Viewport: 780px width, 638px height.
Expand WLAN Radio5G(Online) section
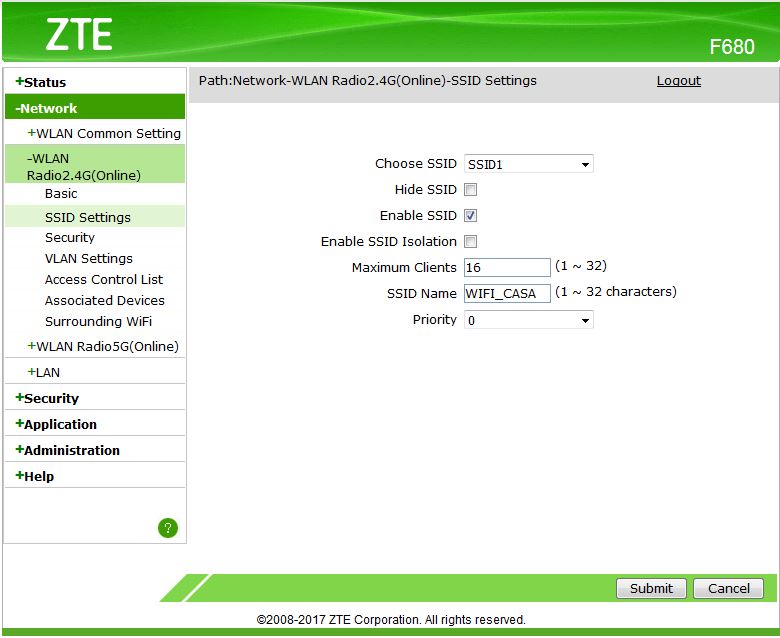click(x=103, y=346)
